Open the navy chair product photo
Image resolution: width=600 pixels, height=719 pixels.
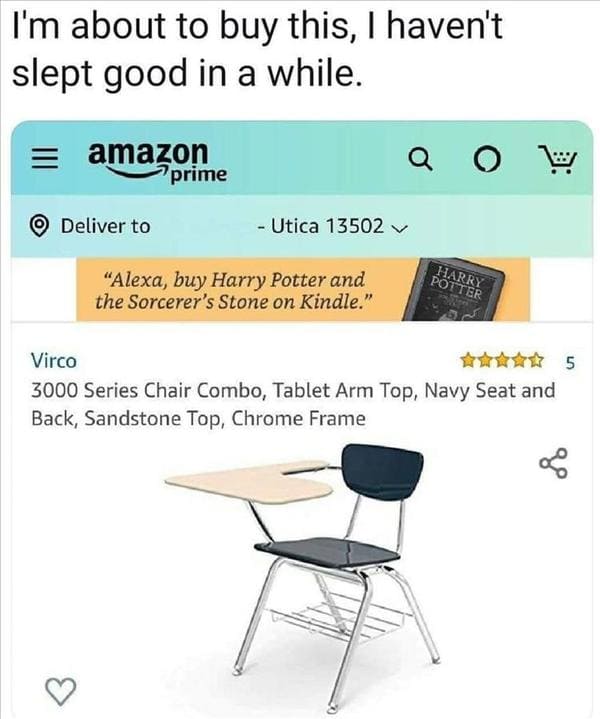click(303, 575)
